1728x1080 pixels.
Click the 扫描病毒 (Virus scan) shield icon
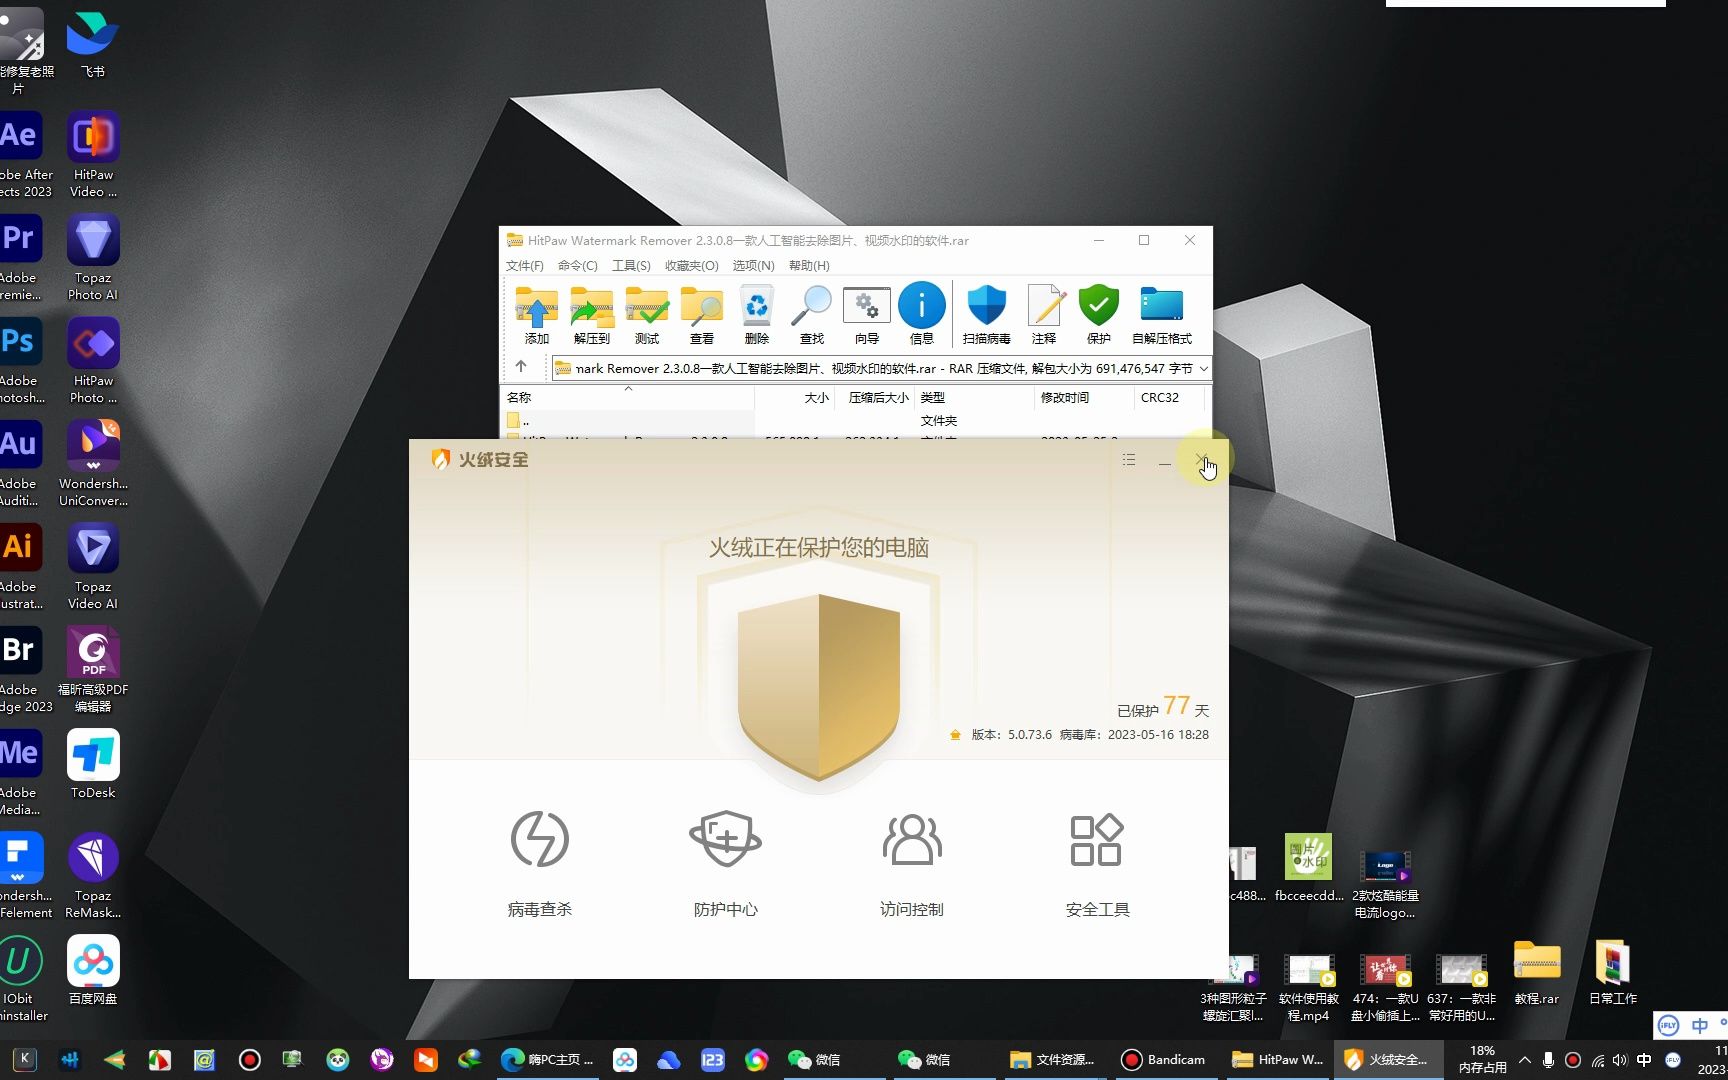click(987, 314)
